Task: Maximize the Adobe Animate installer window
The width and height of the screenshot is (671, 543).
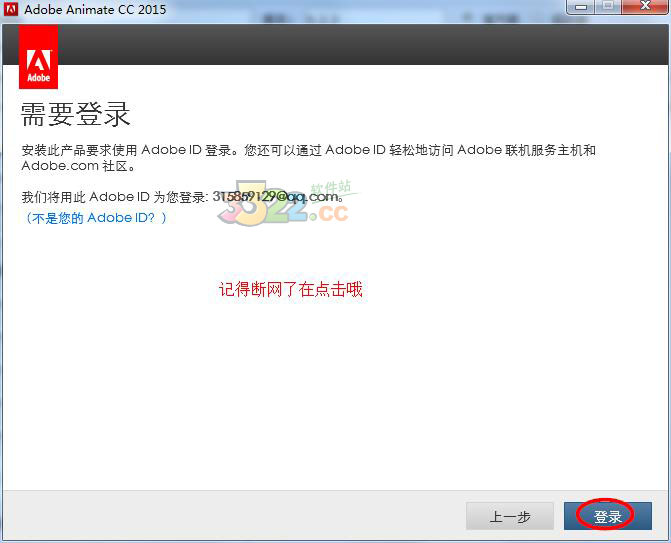Action: coord(608,7)
